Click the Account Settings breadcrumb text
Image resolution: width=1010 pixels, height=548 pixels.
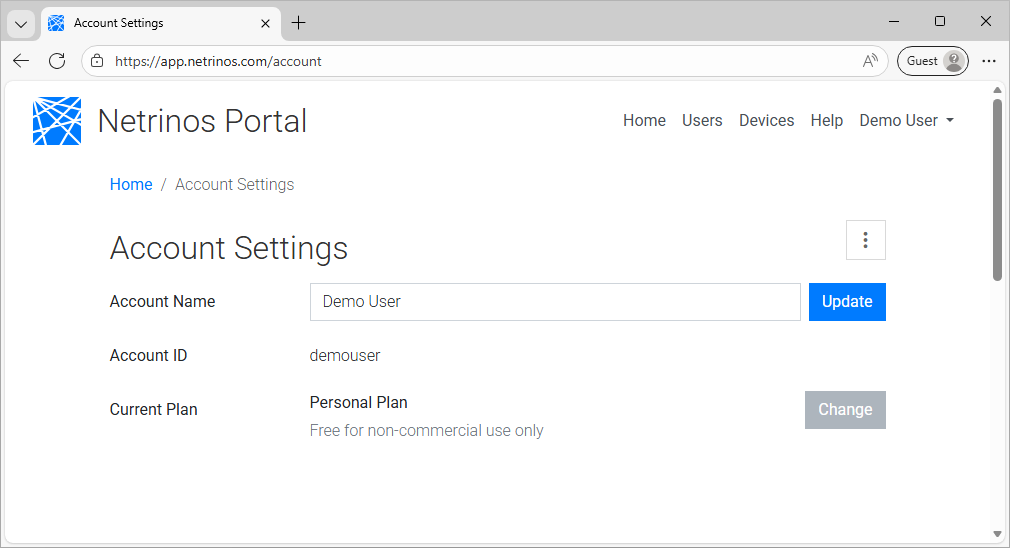pos(234,184)
